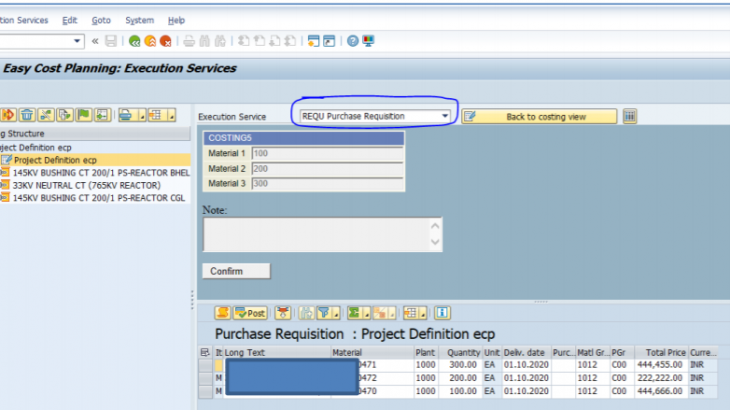Select the first purchase requisition row selector

pyautogui.click(x=205, y=365)
